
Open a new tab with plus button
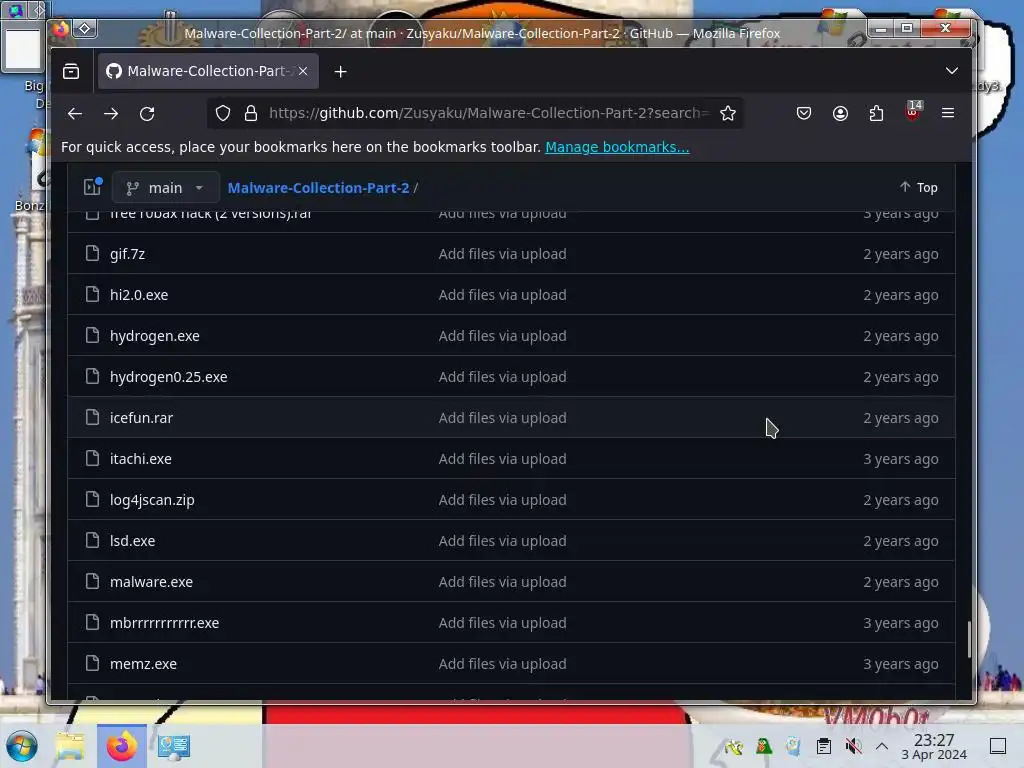click(x=340, y=72)
